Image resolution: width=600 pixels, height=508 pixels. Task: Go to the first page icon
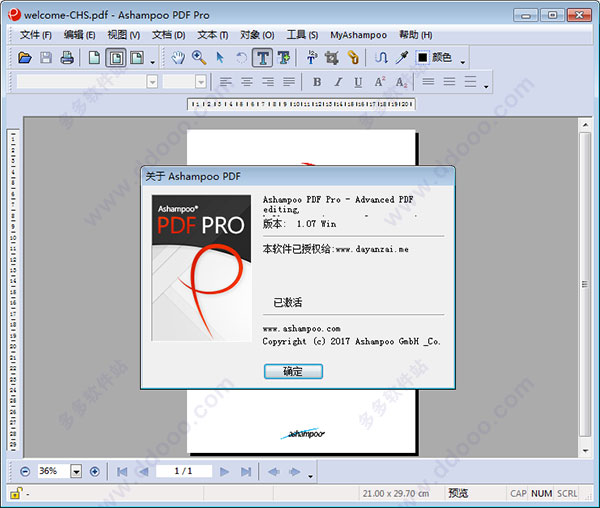tap(122, 472)
